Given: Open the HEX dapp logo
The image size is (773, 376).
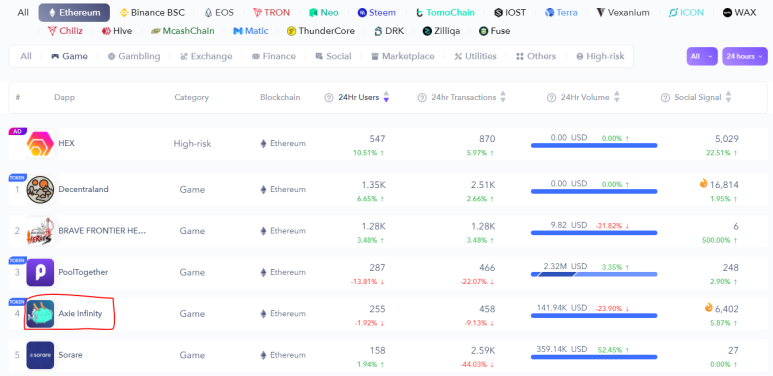Looking at the screenshot, I should click(x=40, y=144).
